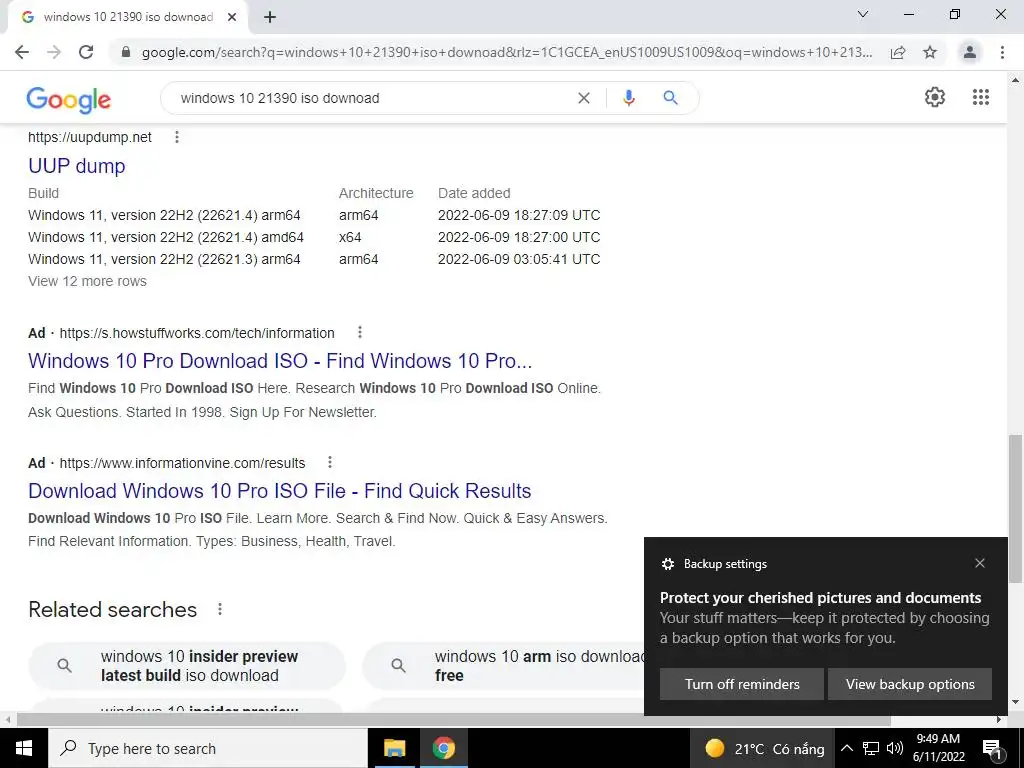This screenshot has width=1024, height=768.
Task: Reload the current page
Action: click(86, 52)
